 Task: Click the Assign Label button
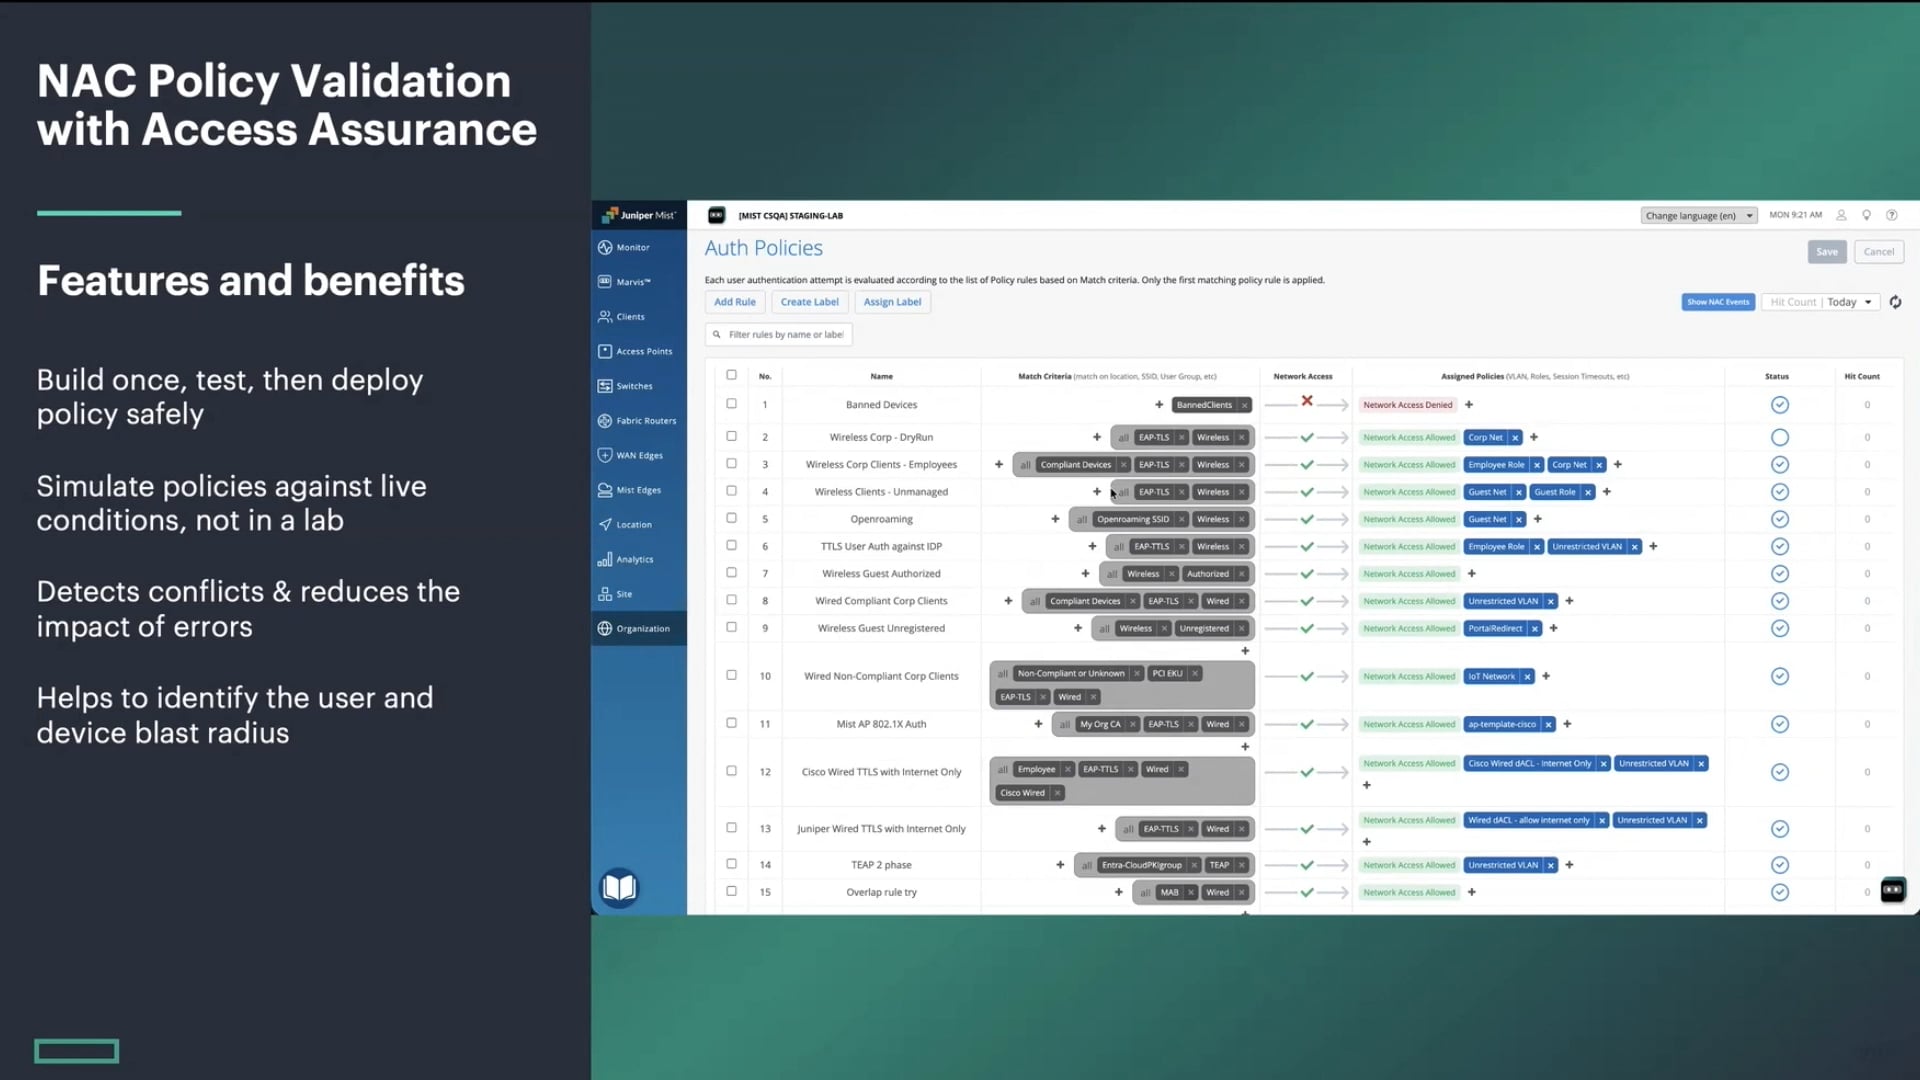(x=892, y=302)
